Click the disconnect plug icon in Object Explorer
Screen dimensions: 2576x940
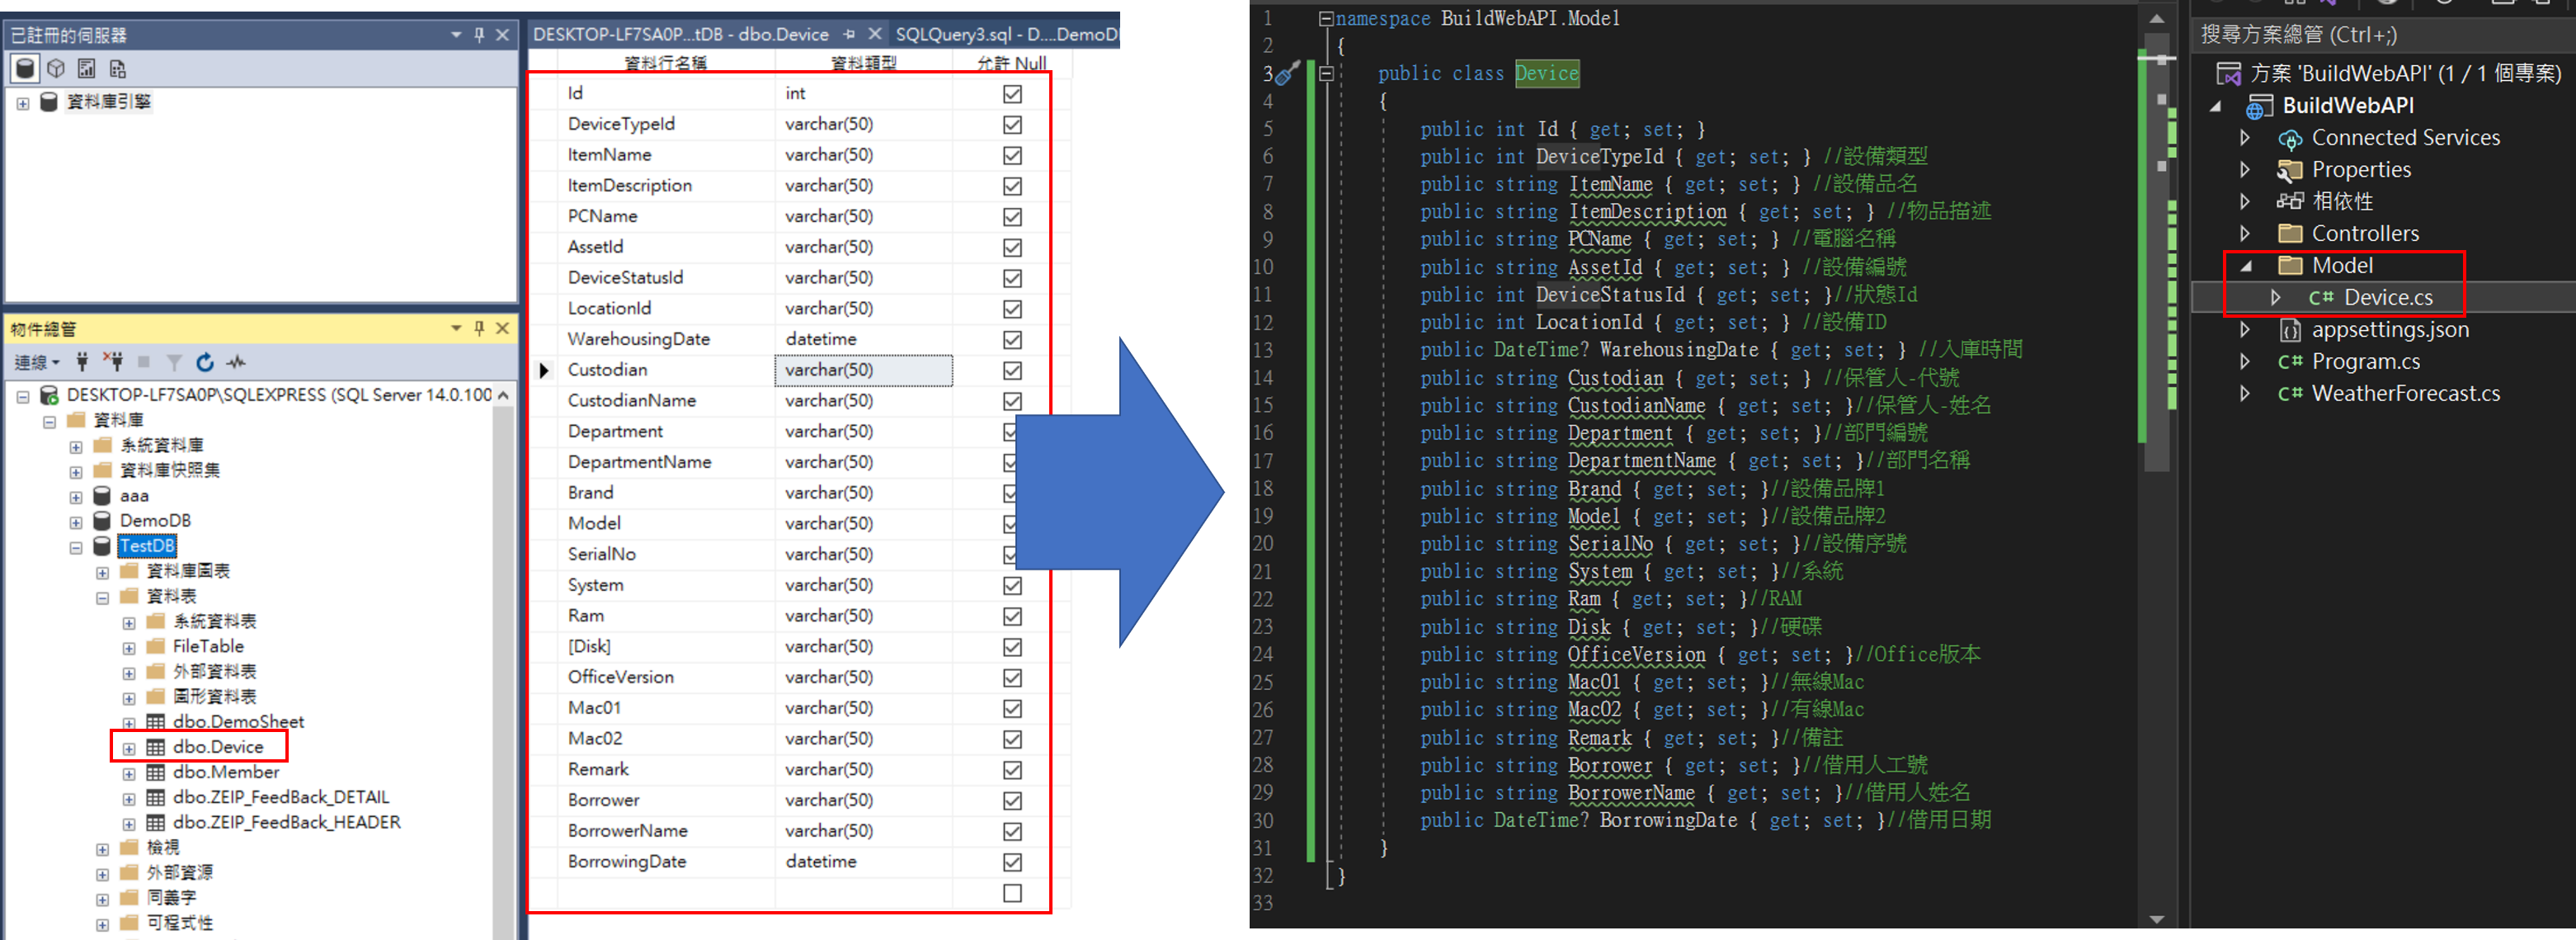pos(114,361)
